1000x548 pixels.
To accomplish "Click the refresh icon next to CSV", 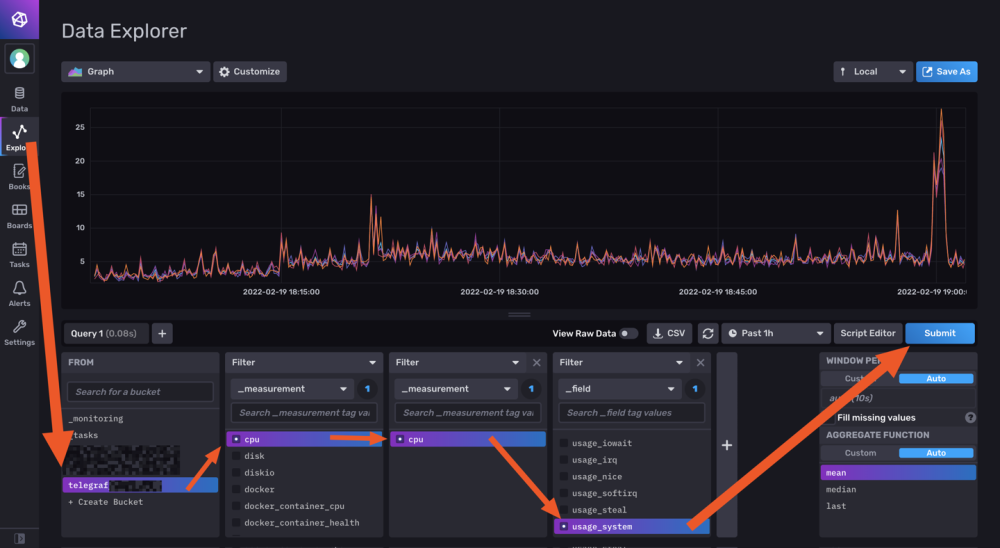I will [707, 333].
